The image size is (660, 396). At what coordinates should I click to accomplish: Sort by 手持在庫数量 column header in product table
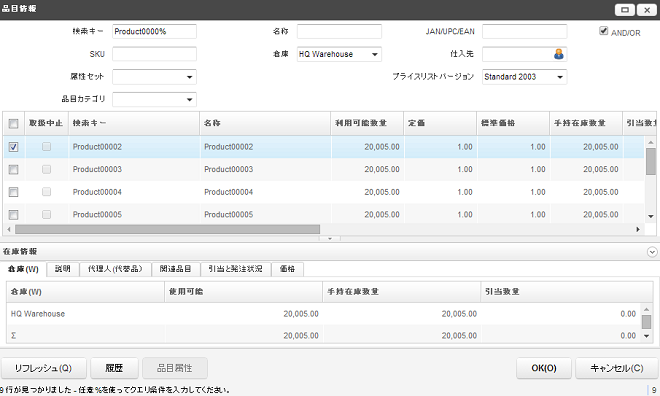pyautogui.click(x=586, y=123)
